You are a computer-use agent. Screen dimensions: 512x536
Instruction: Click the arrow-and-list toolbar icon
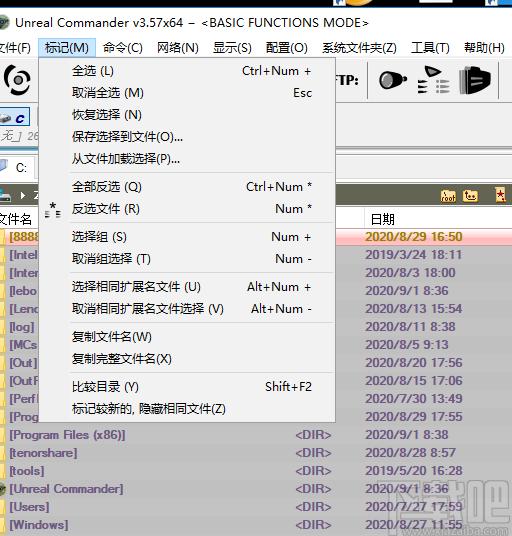coord(433,80)
